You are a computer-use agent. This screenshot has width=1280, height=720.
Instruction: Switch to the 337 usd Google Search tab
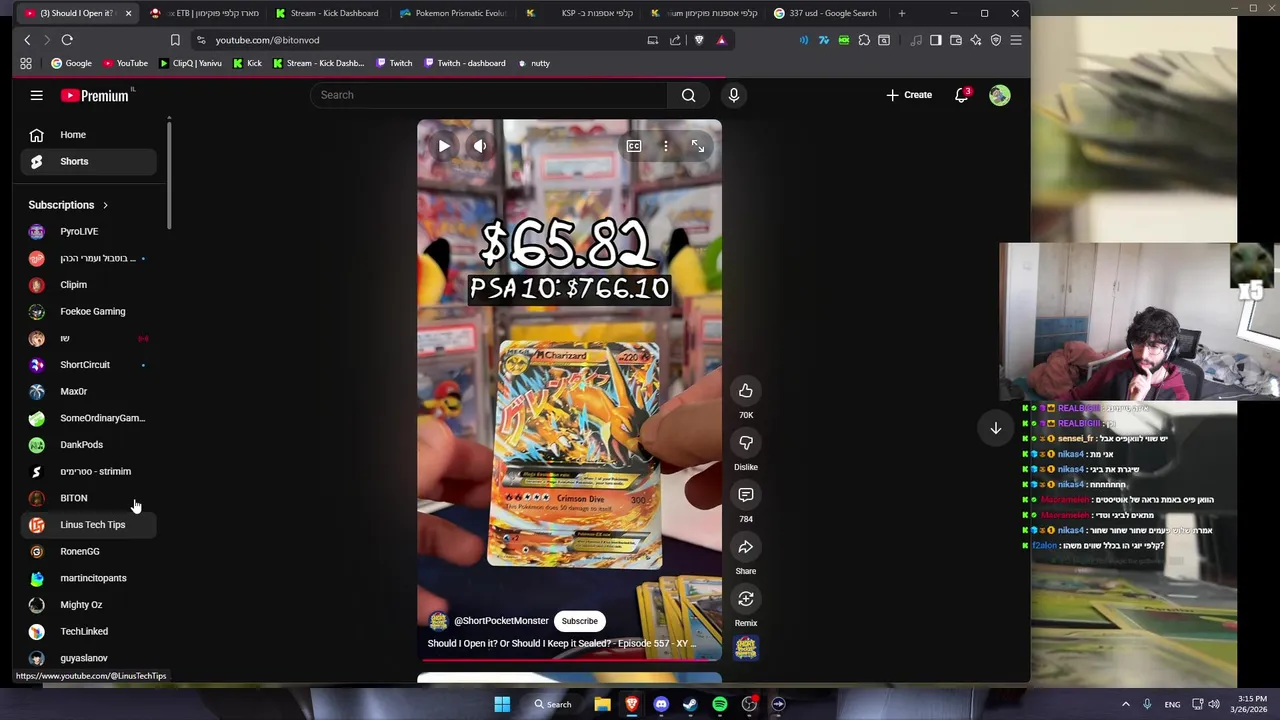pos(827,13)
